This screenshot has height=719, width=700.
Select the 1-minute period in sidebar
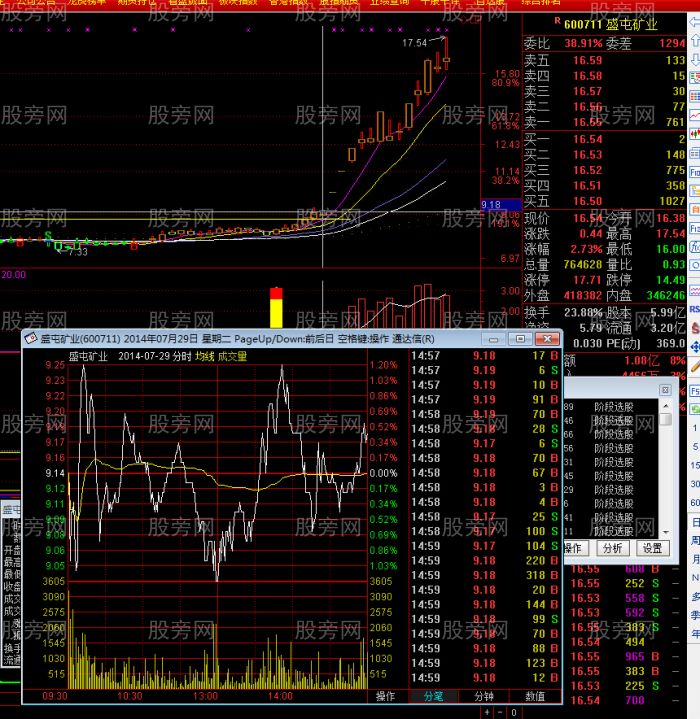click(x=695, y=428)
